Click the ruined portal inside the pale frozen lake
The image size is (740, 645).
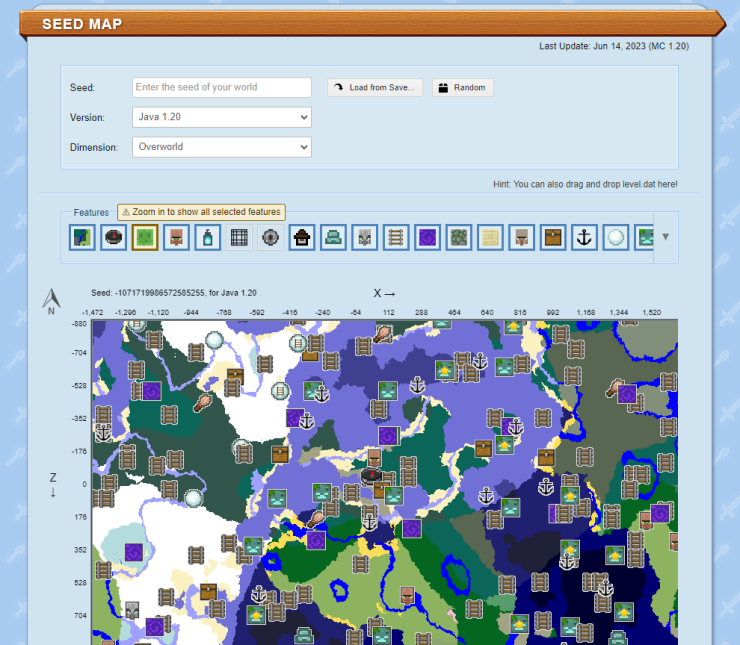(x=134, y=552)
